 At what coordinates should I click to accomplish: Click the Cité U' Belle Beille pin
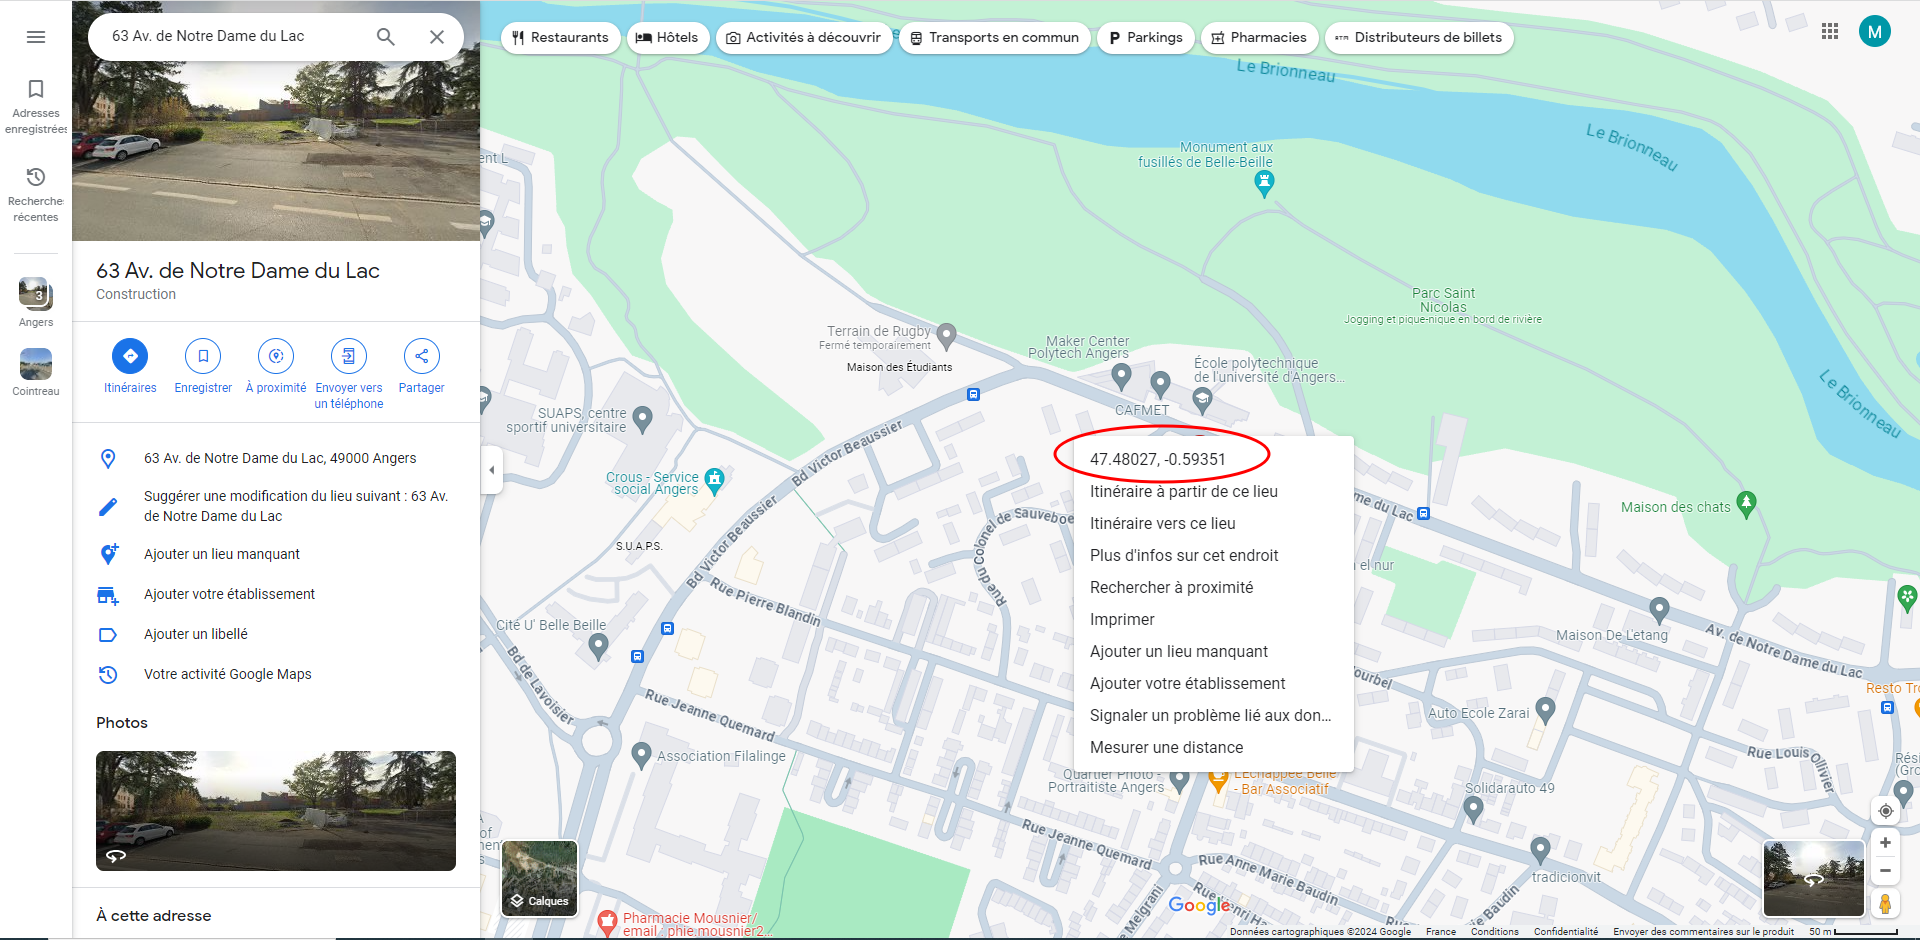click(598, 646)
